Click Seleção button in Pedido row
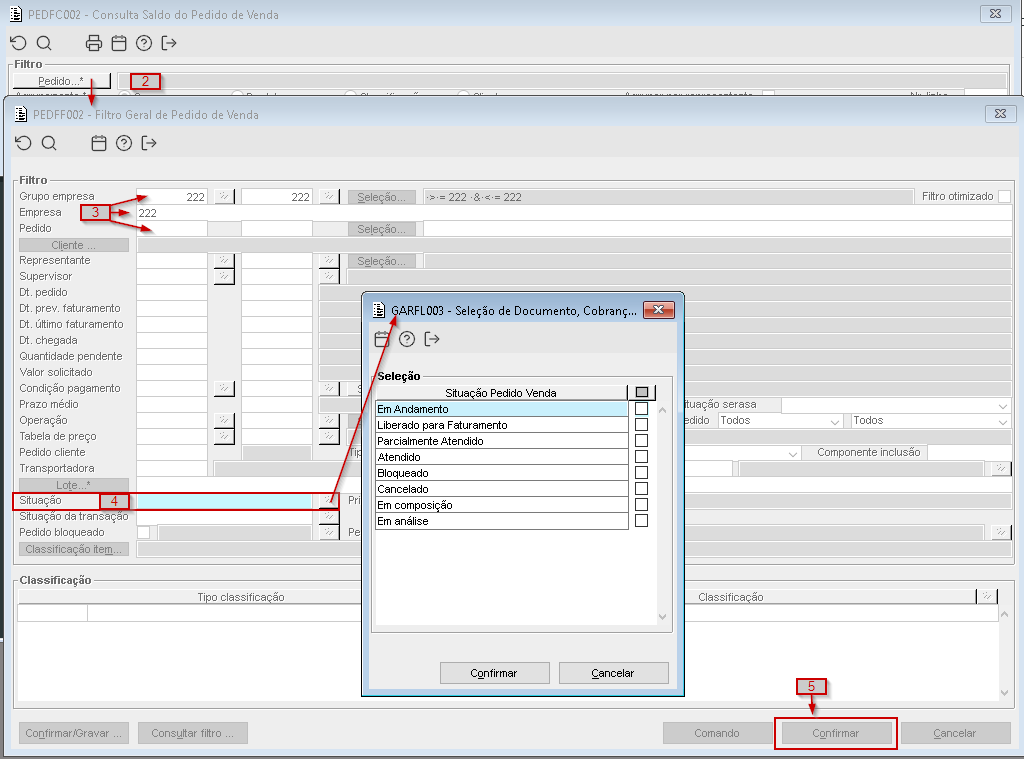This screenshot has height=759, width=1024. click(381, 229)
